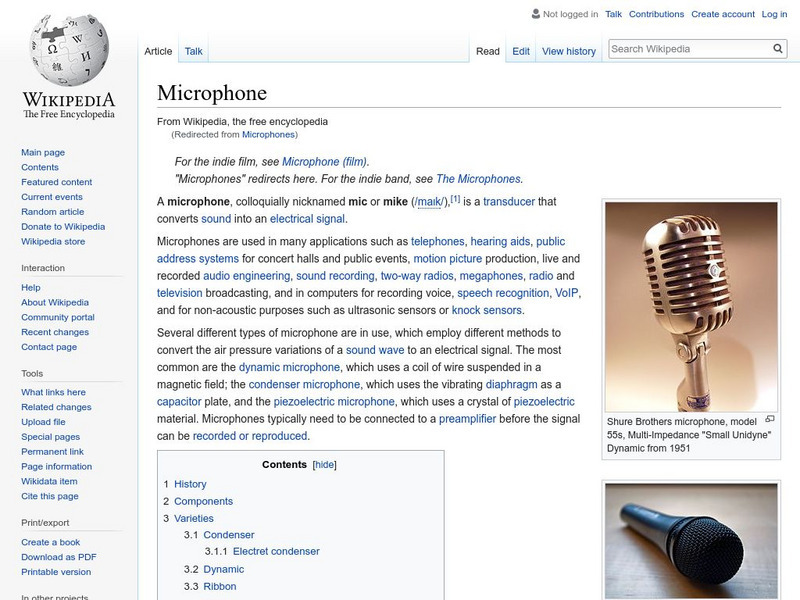Jump to Electret condenser section

tap(276, 551)
